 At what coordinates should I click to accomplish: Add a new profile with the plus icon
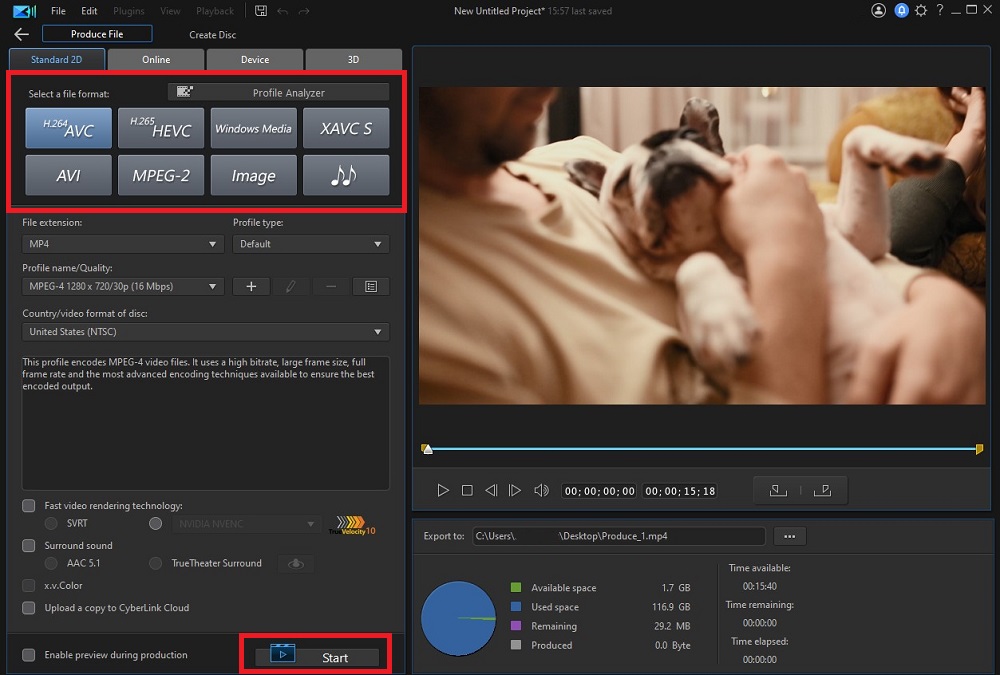click(251, 286)
